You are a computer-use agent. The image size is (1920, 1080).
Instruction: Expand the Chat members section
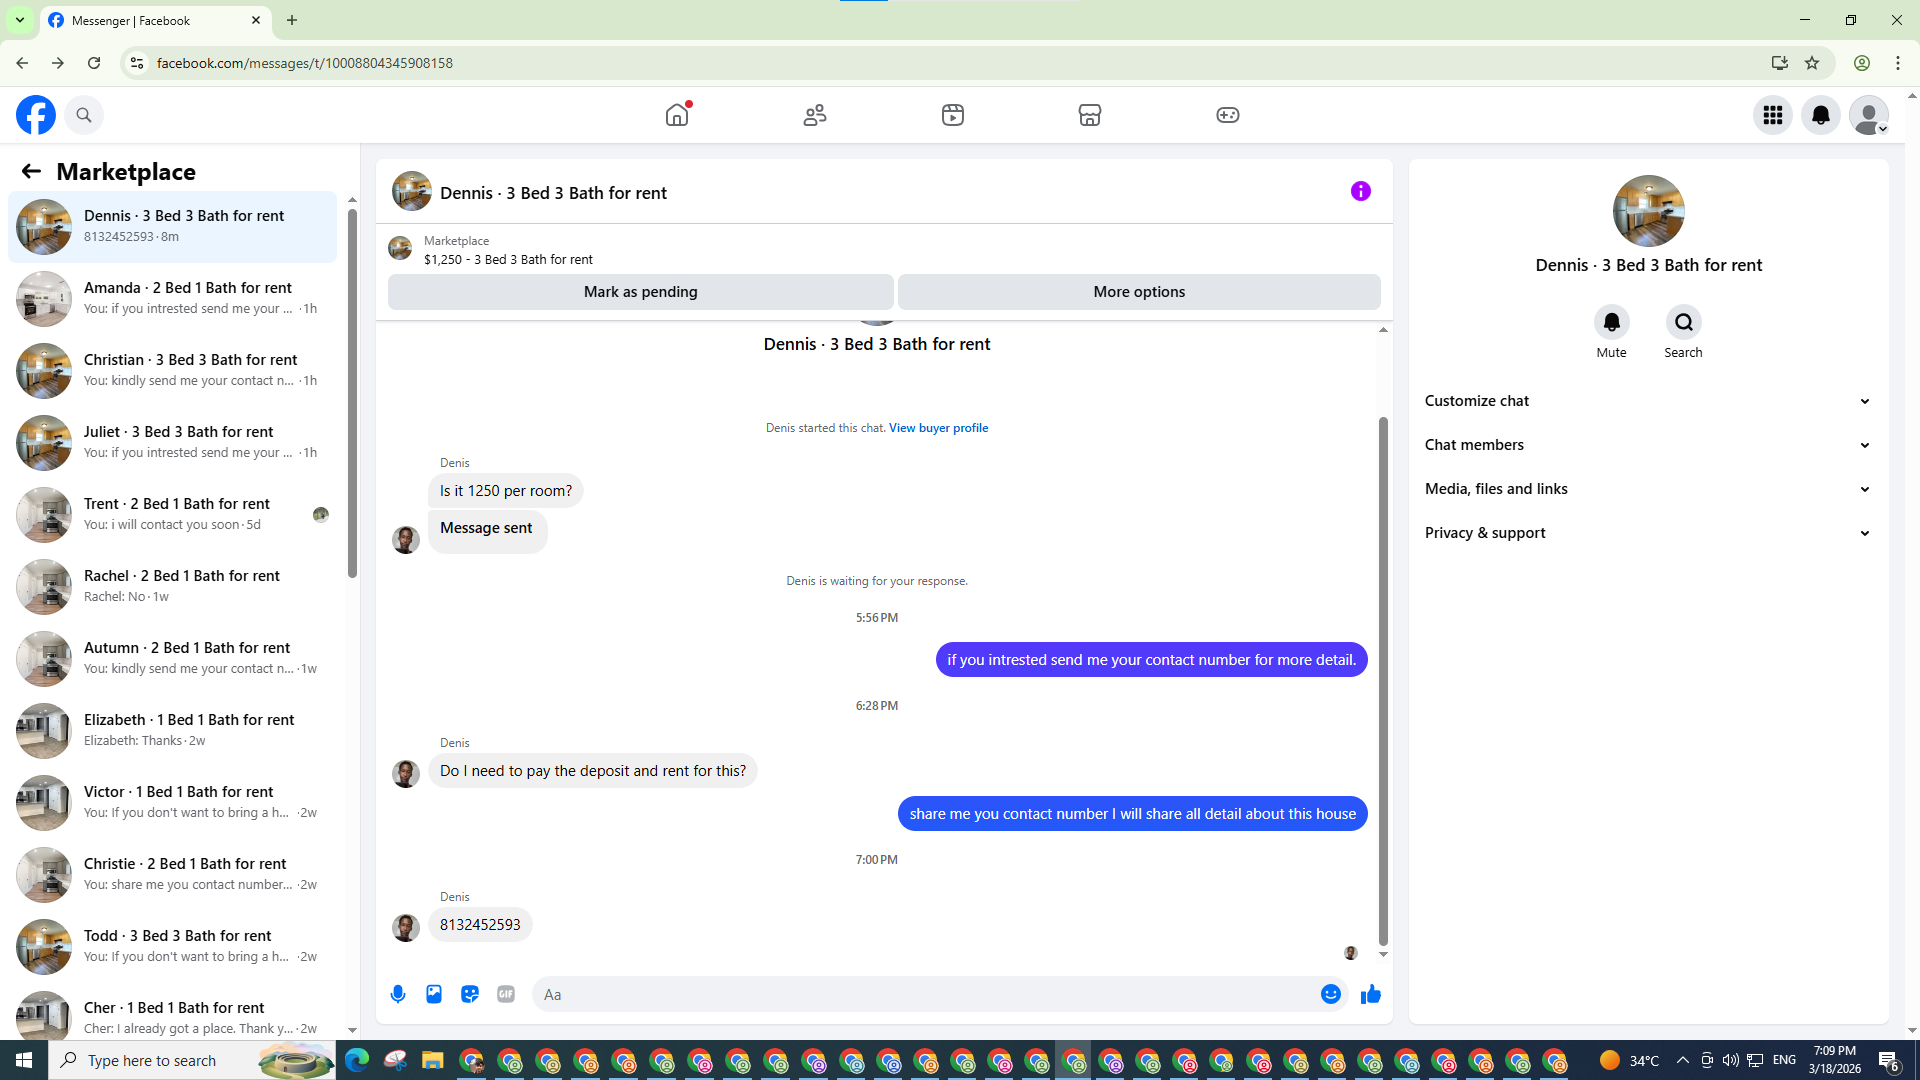click(1647, 445)
